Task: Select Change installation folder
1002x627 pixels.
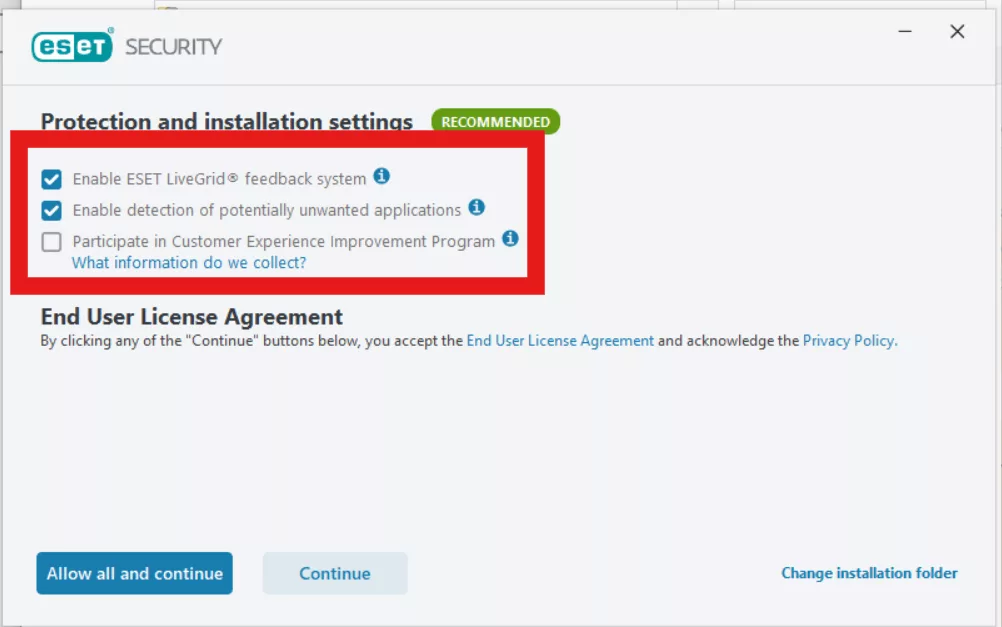Action: (x=869, y=573)
